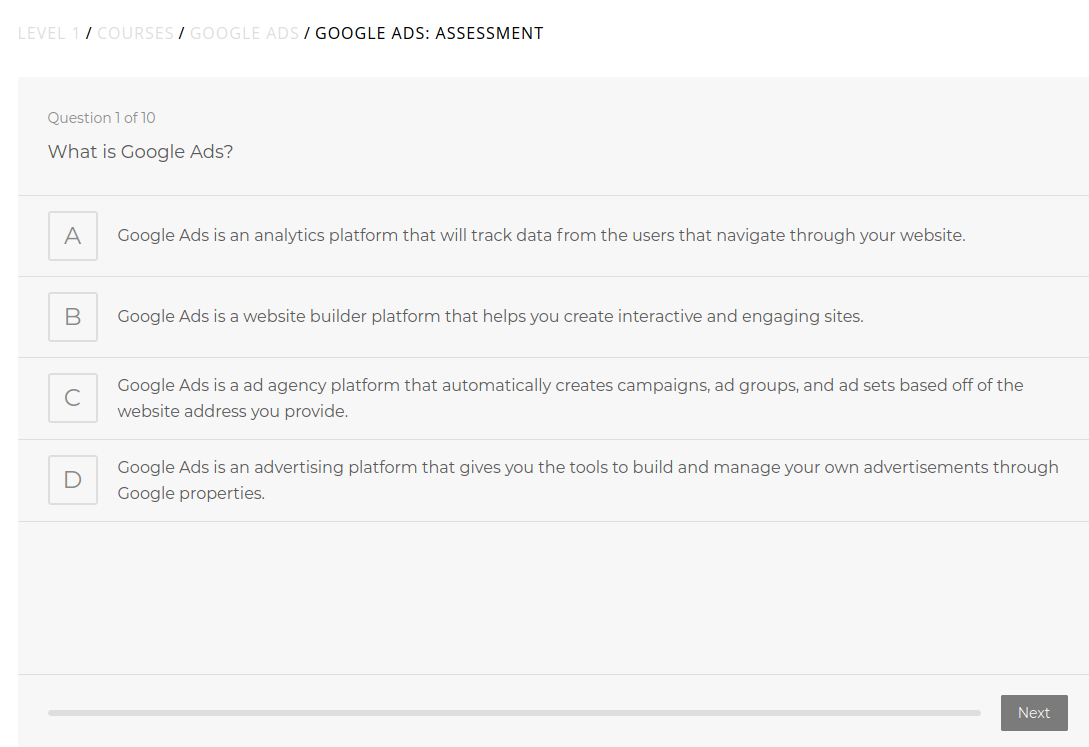1089x747 pixels.
Task: Navigate to the GOOGLE ADS breadcrumb
Action: [244, 33]
